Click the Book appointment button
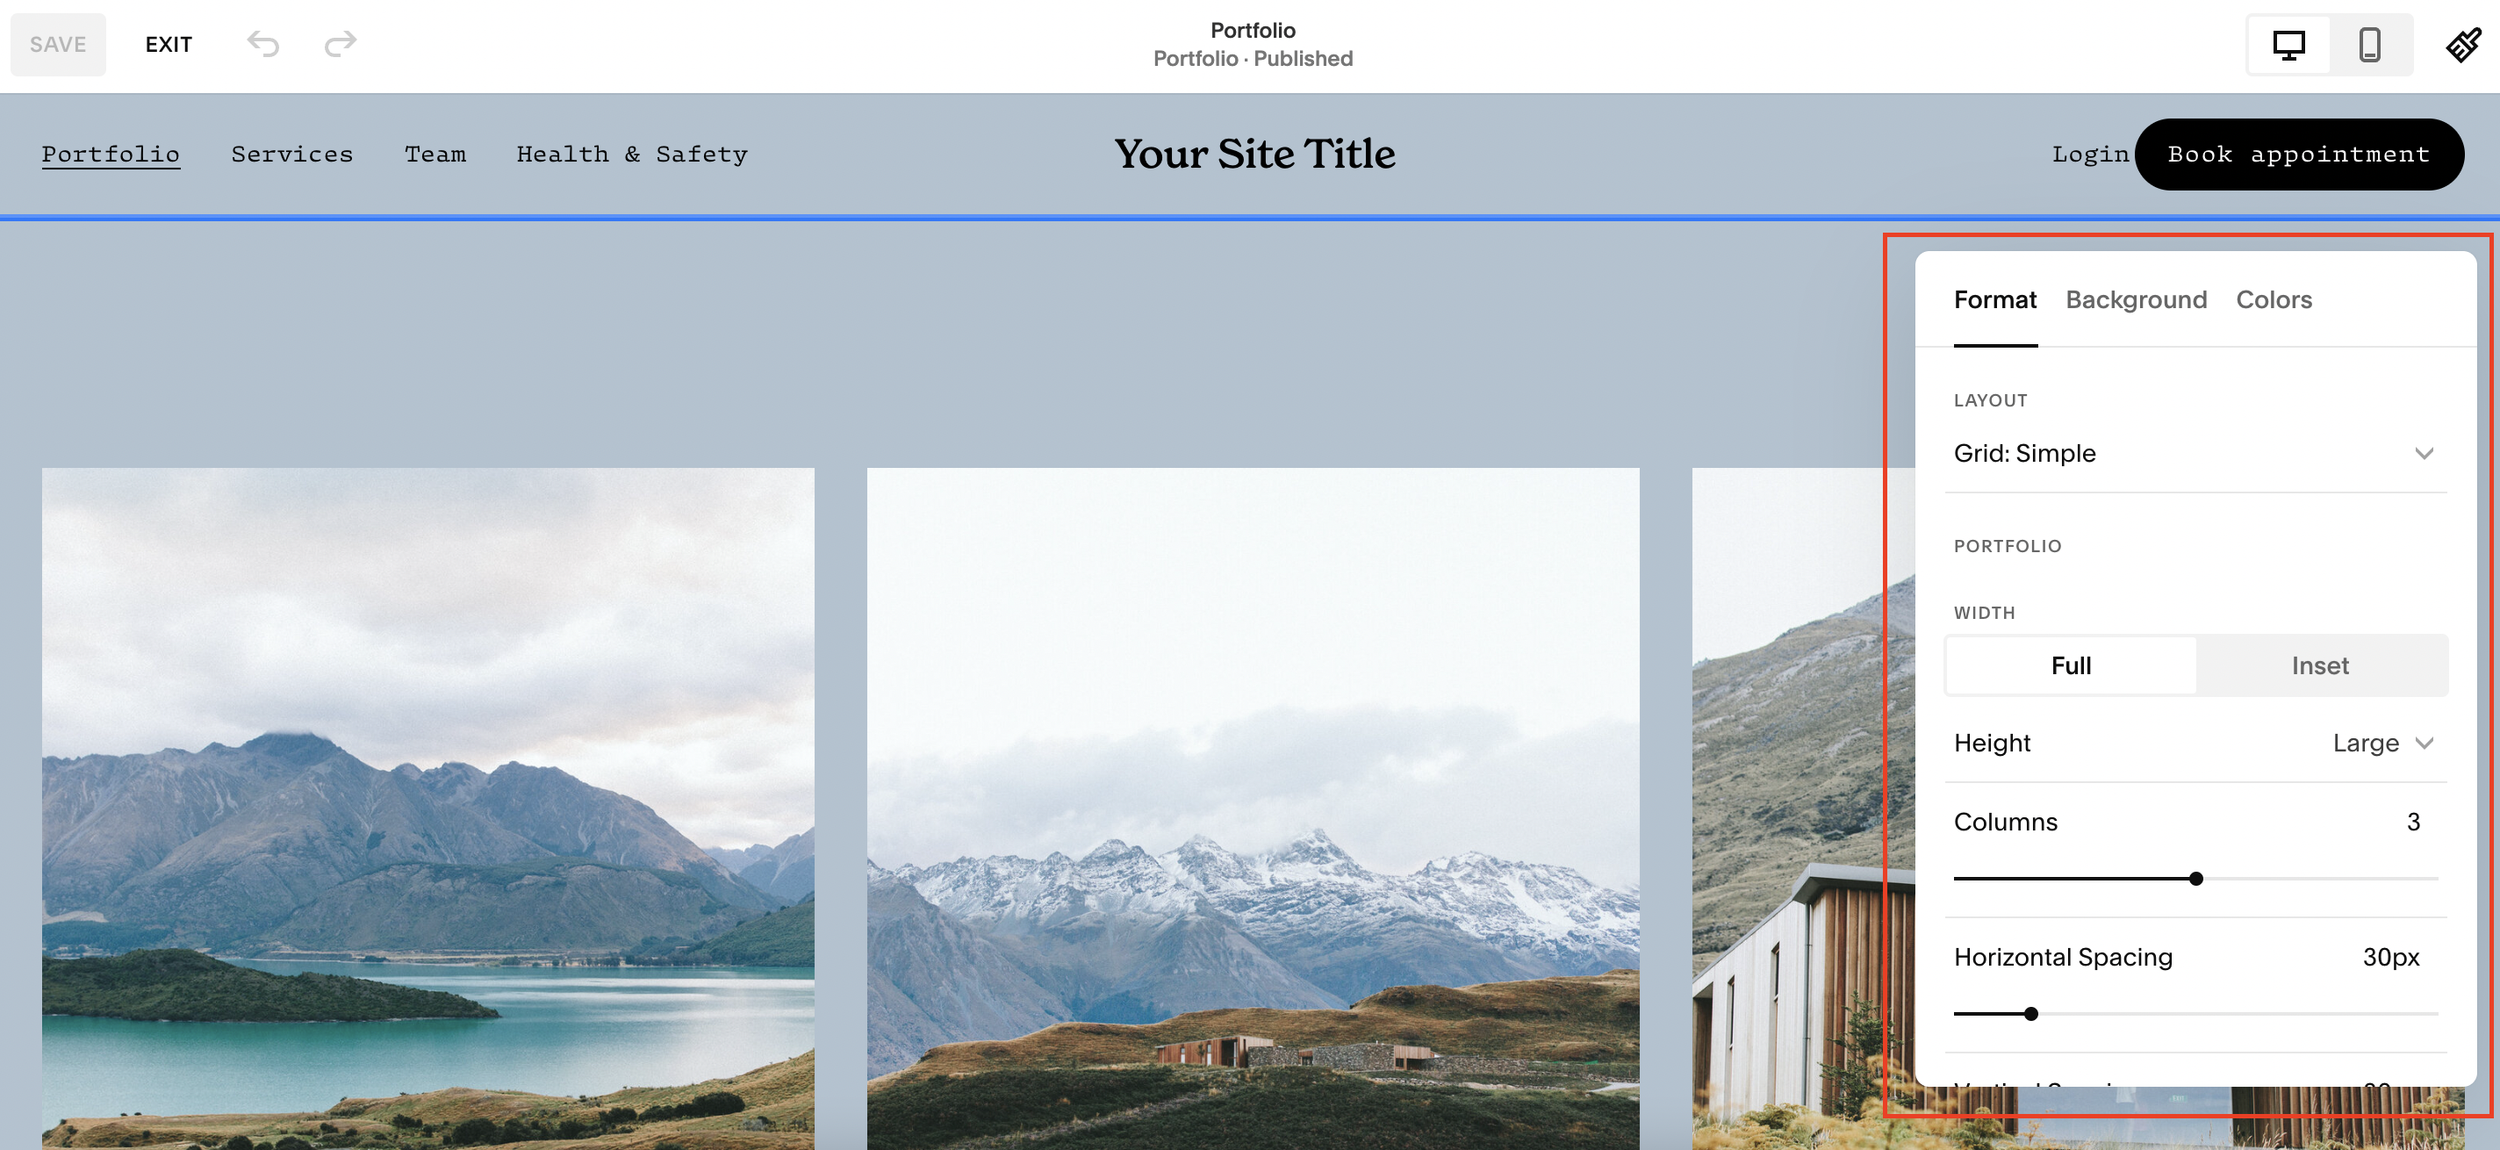Screen dimensions: 2500x1150 pyautogui.click(x=2299, y=154)
